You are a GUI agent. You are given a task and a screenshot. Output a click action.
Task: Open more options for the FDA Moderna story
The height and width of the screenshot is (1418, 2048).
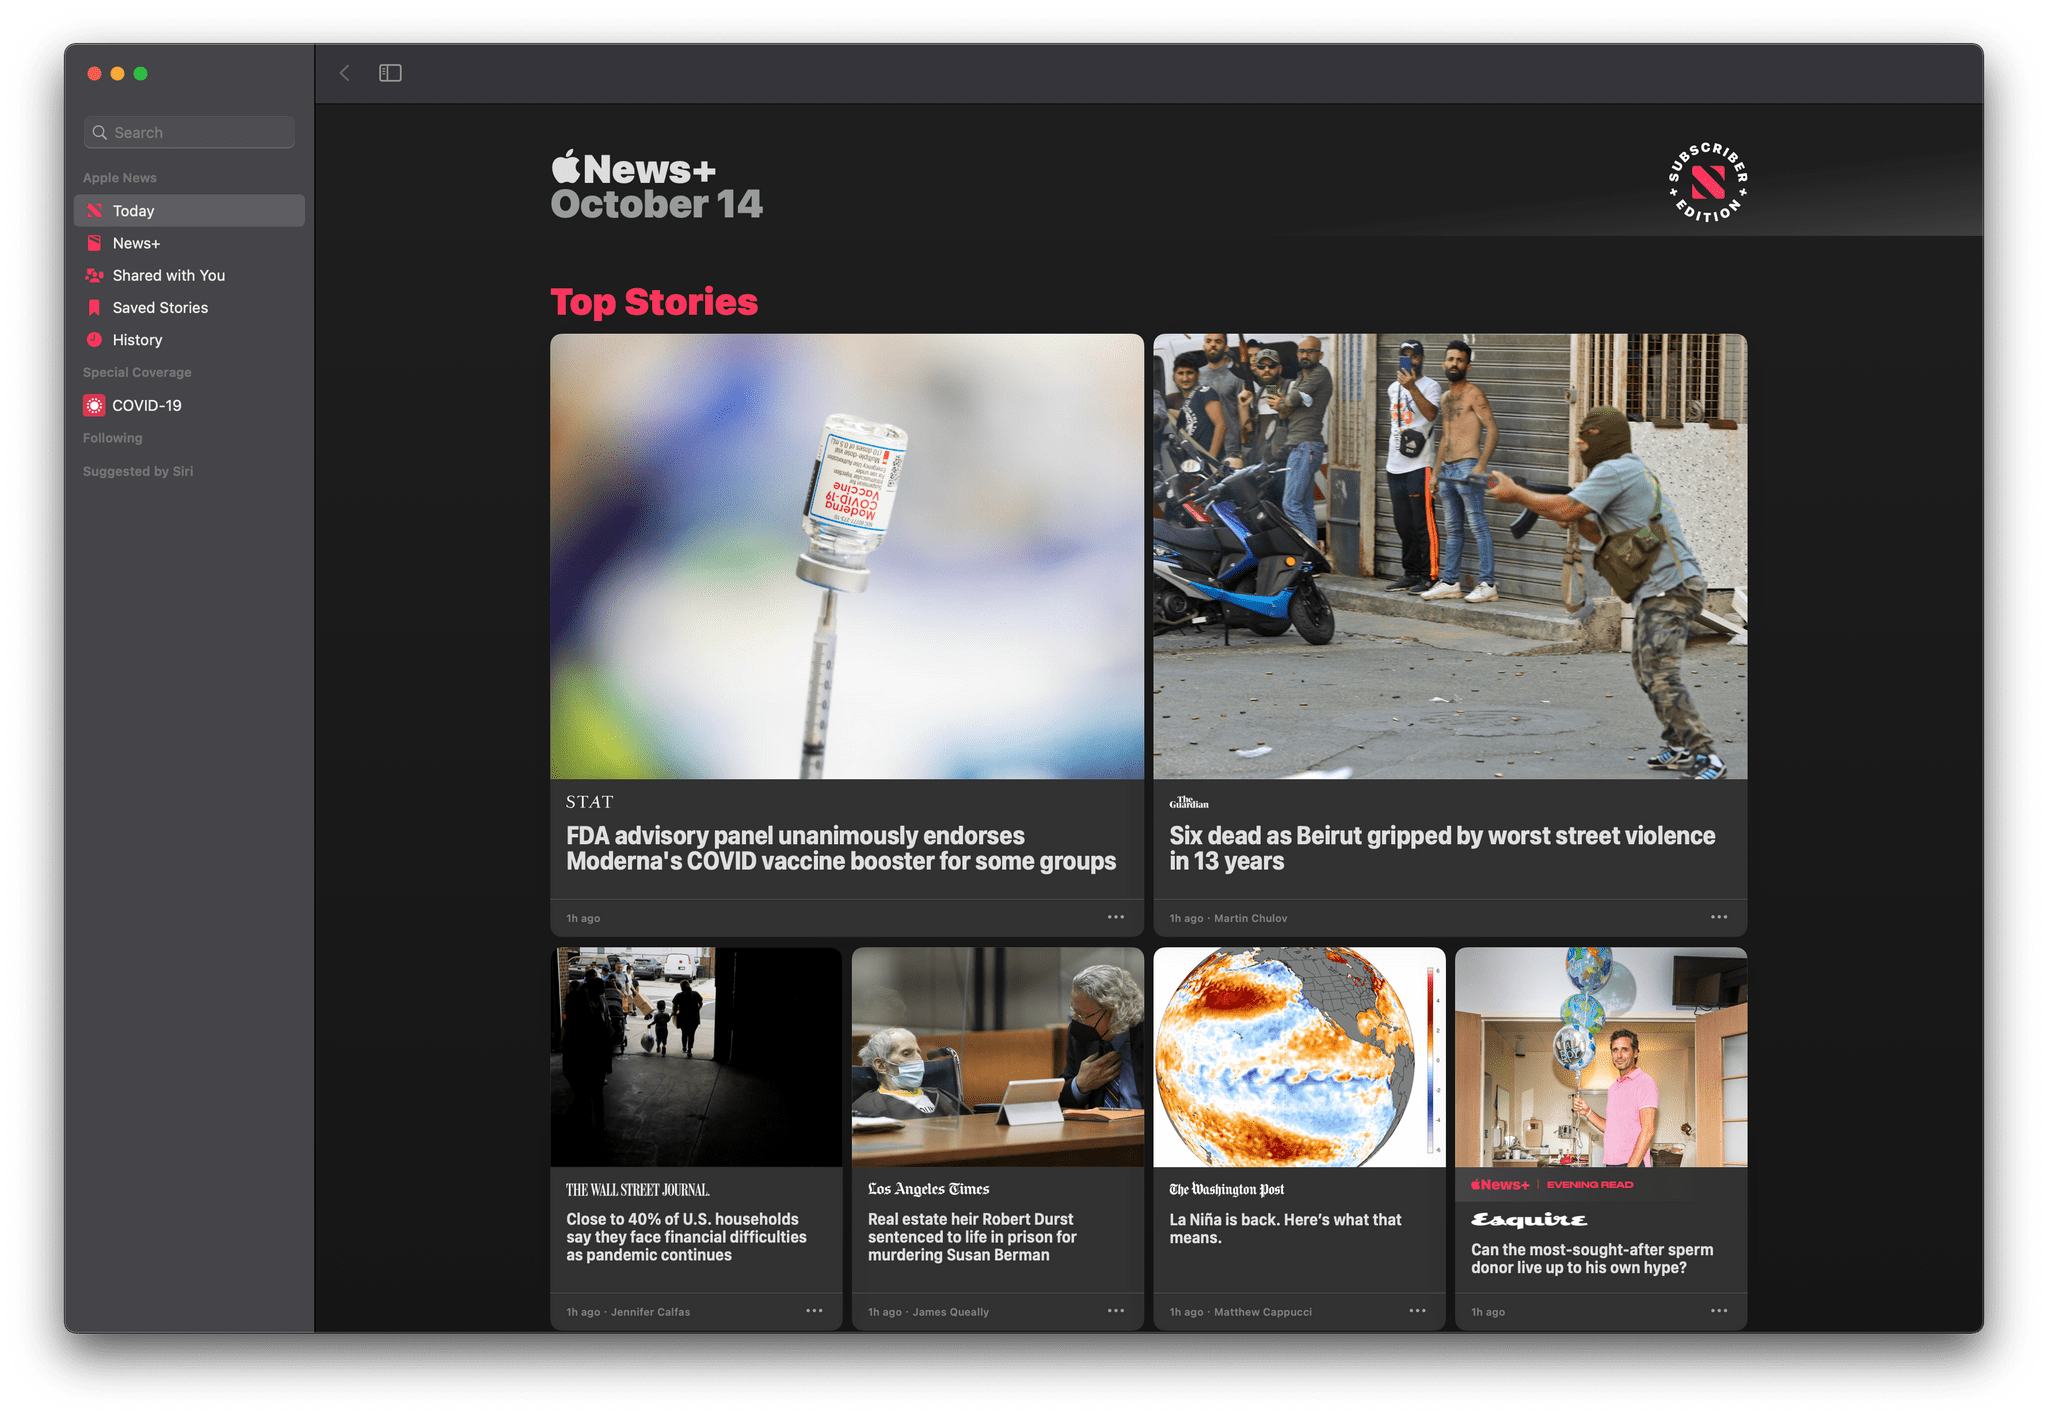pyautogui.click(x=1116, y=917)
